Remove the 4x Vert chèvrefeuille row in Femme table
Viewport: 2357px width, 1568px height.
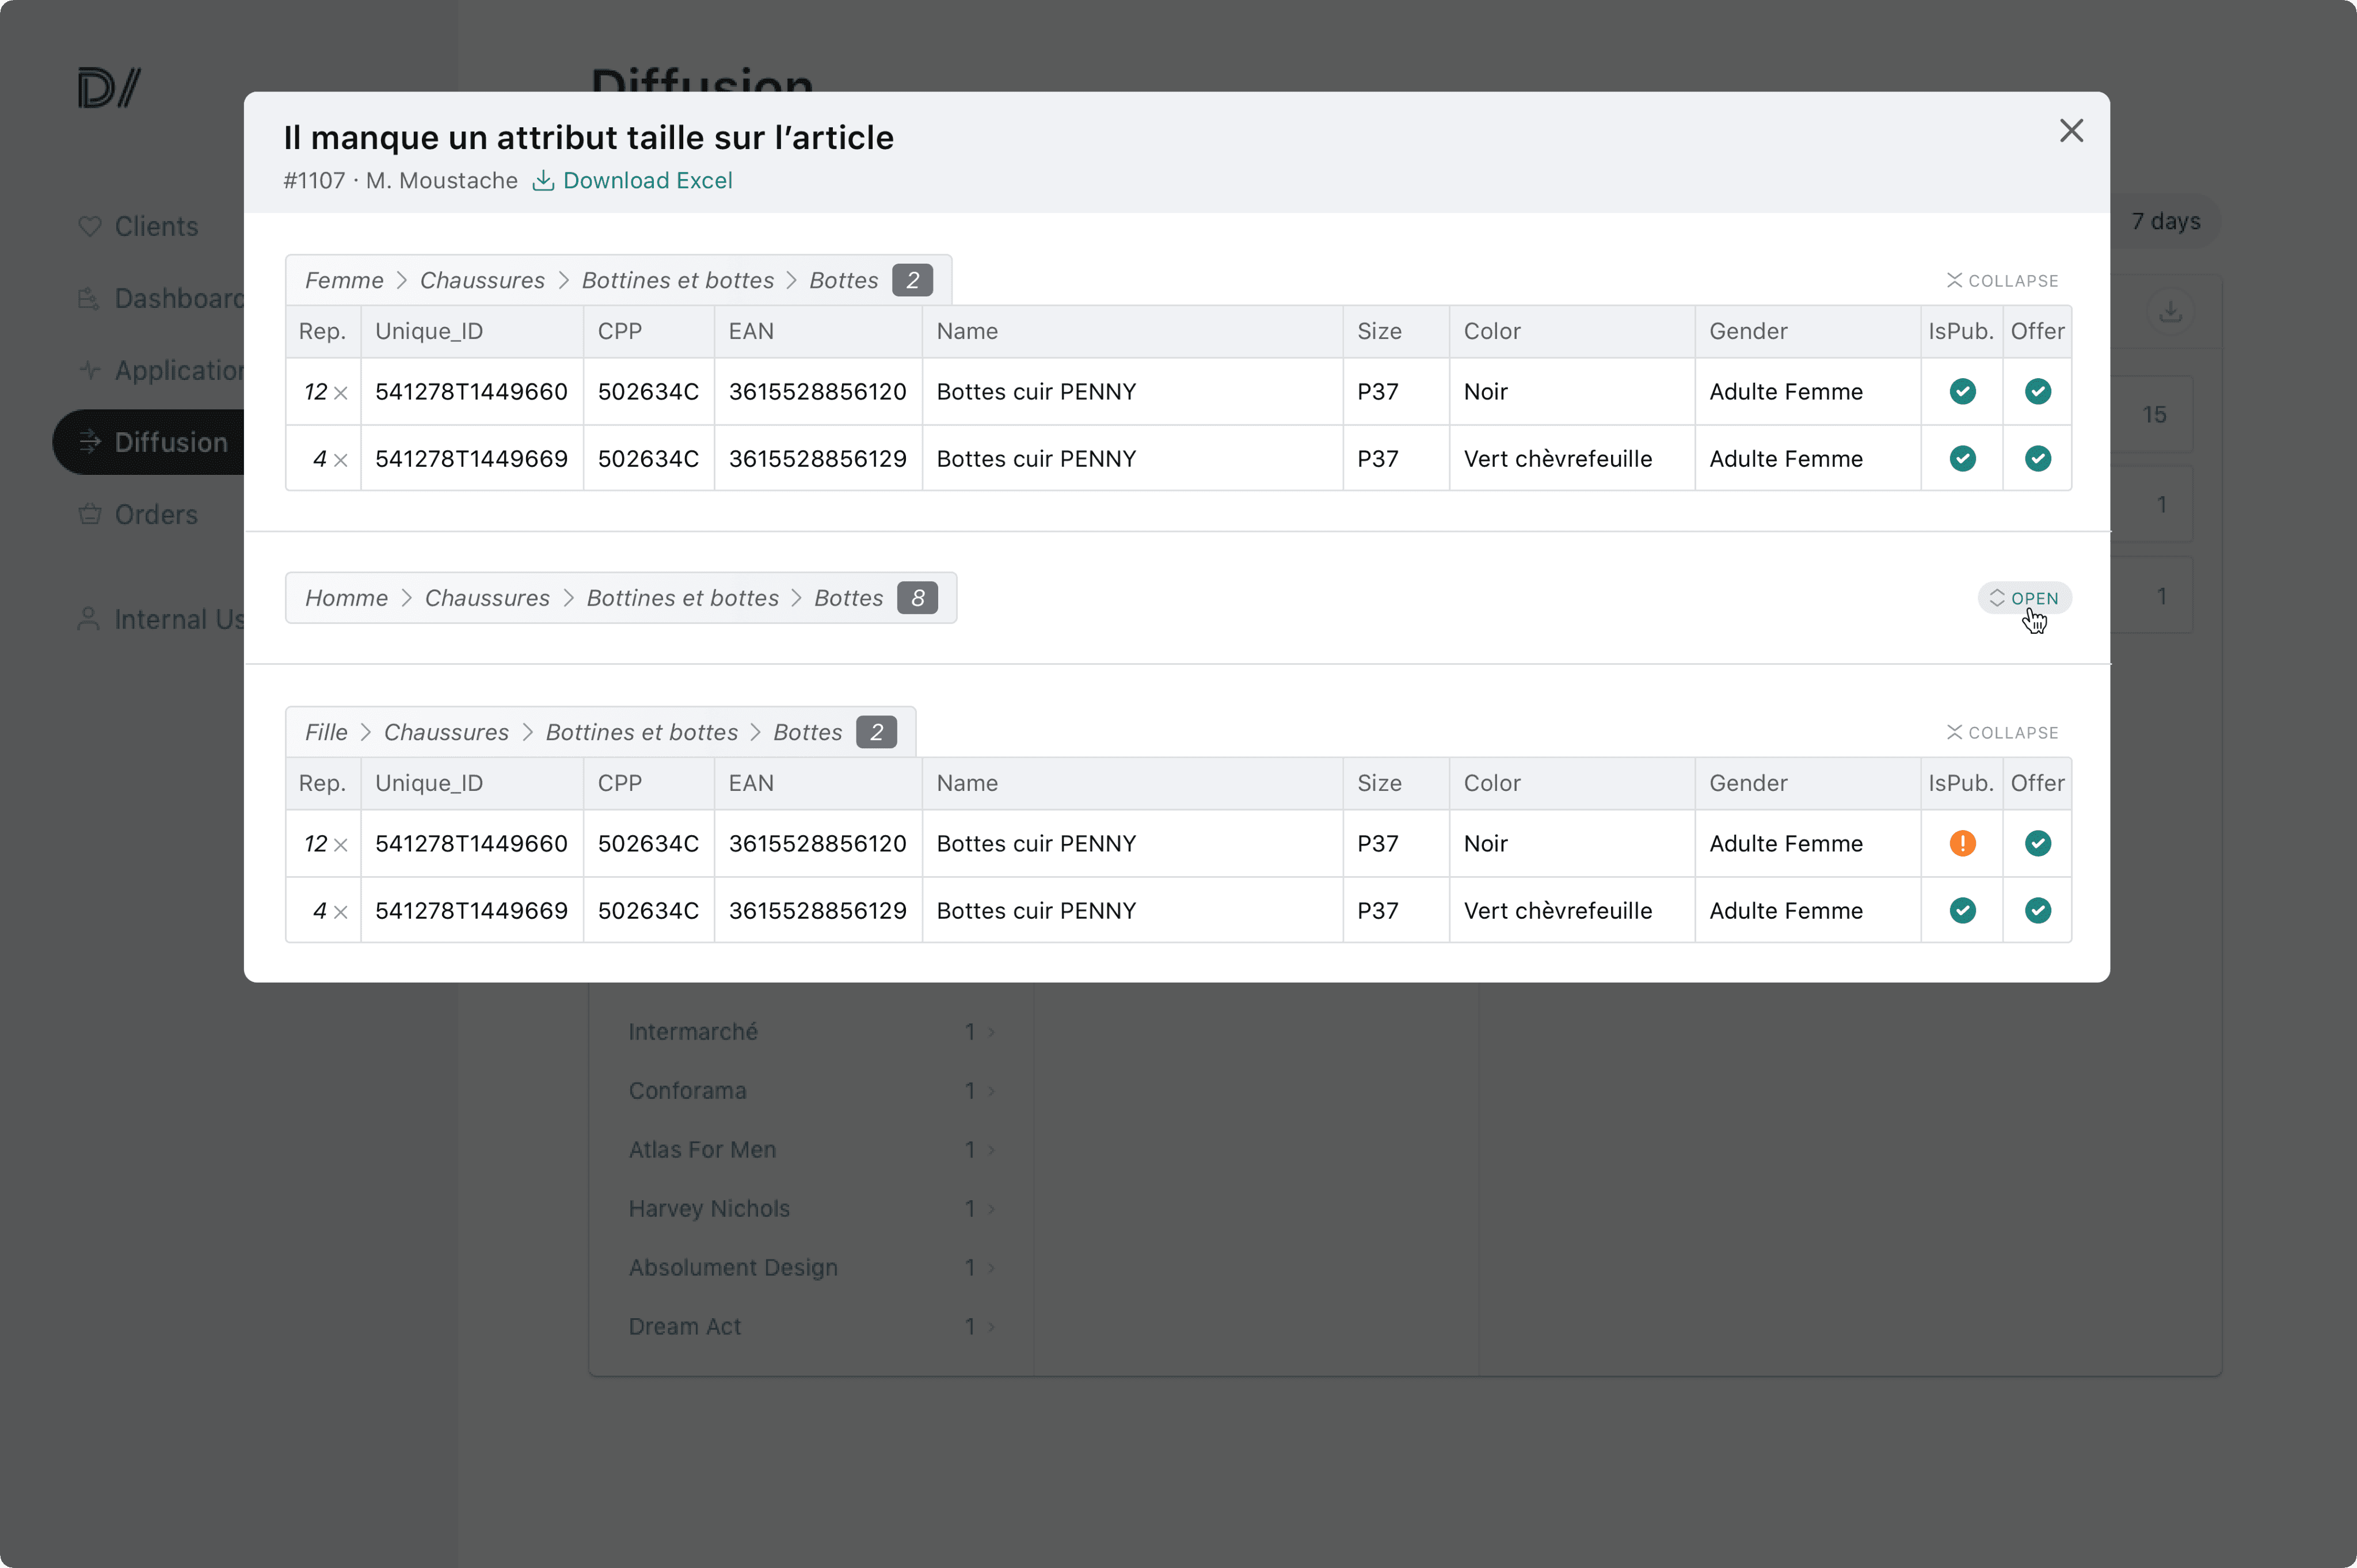(x=341, y=460)
